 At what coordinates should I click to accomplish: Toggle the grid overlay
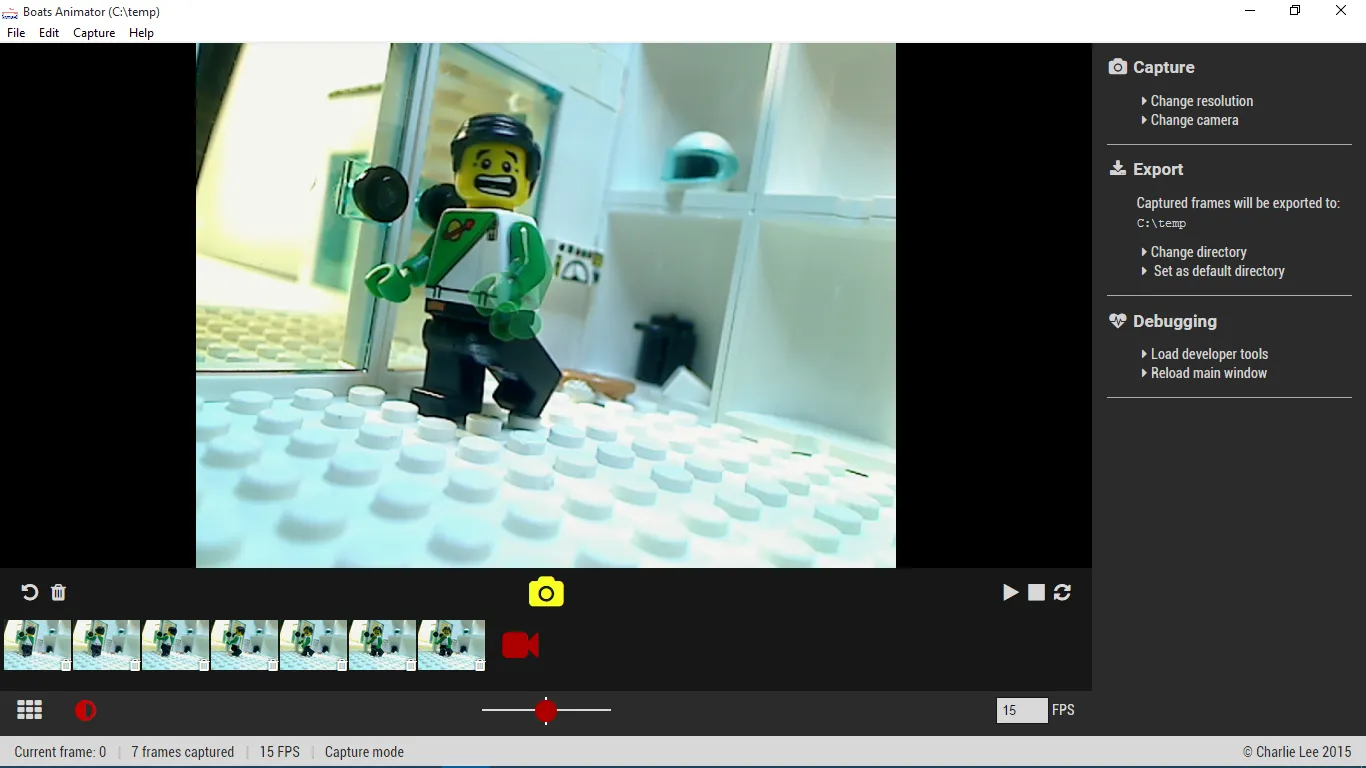(29, 710)
